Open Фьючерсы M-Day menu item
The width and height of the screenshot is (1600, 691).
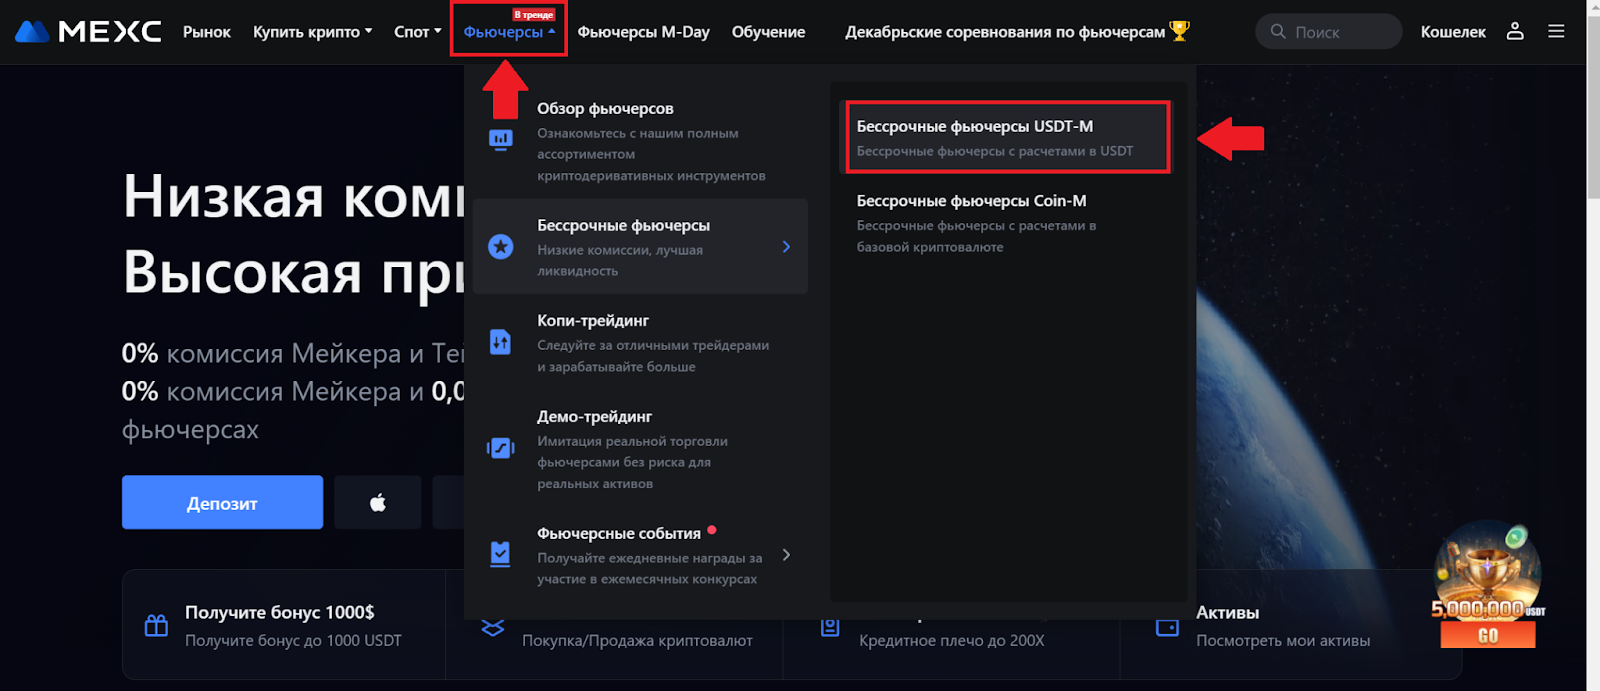click(643, 32)
